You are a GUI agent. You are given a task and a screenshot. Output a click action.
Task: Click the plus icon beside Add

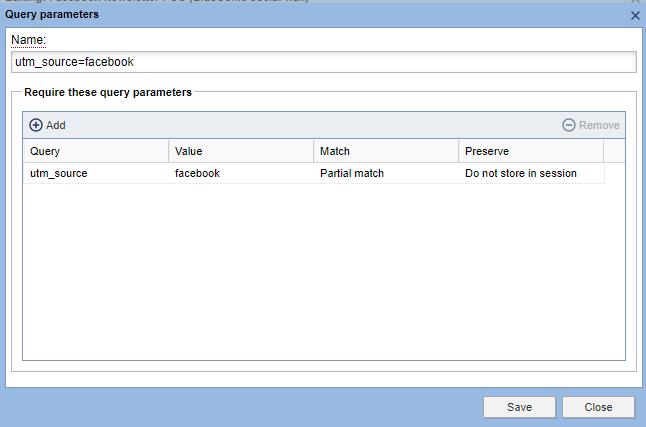click(x=36, y=125)
